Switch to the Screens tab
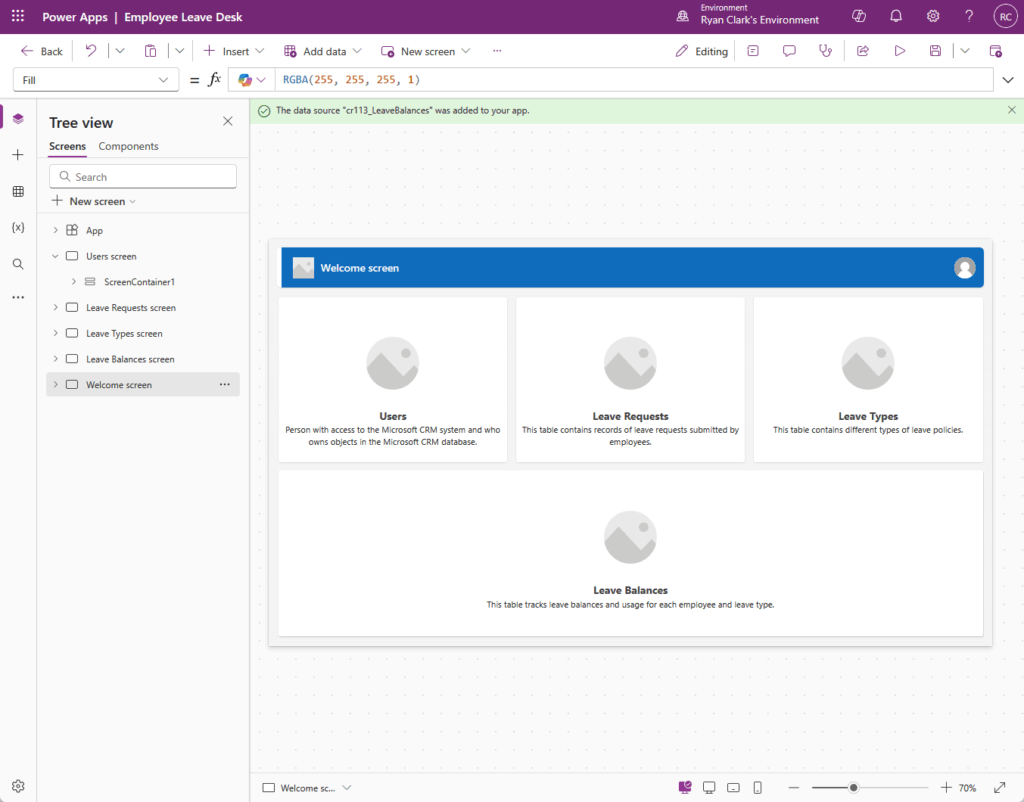Viewport: 1024px width, 802px height. point(67,146)
